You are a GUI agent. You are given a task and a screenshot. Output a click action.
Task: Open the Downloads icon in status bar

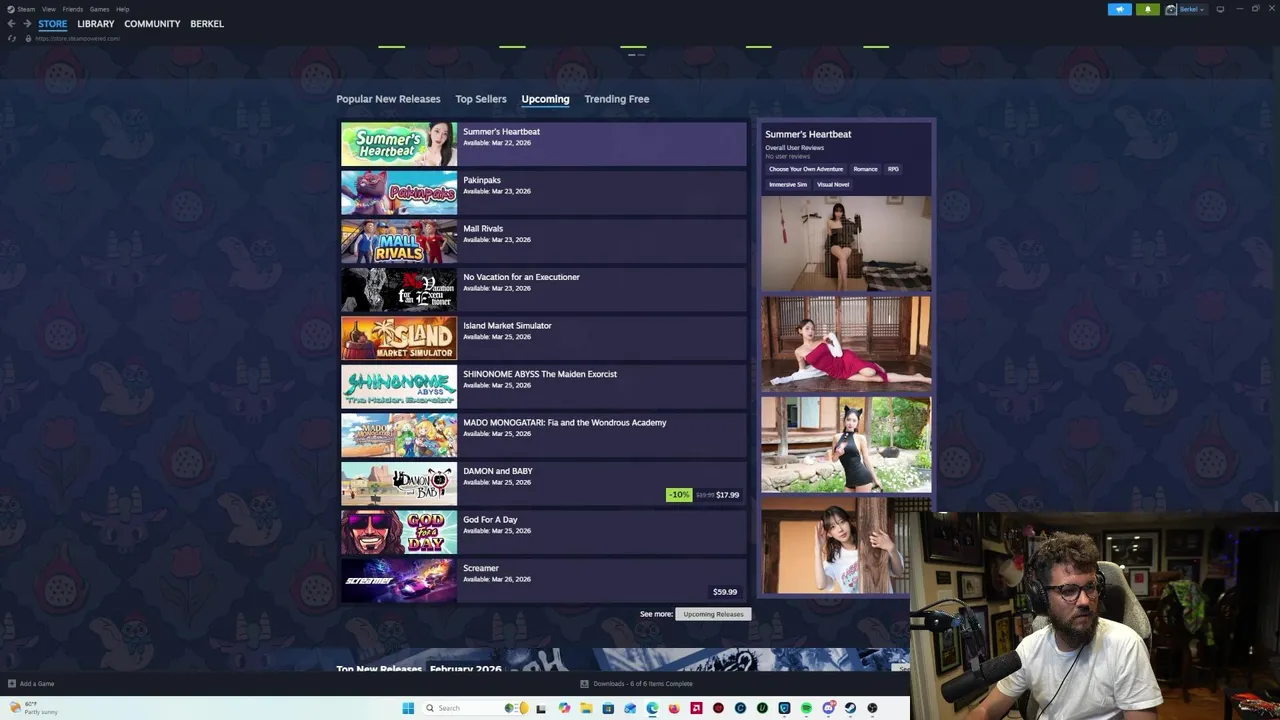point(584,684)
